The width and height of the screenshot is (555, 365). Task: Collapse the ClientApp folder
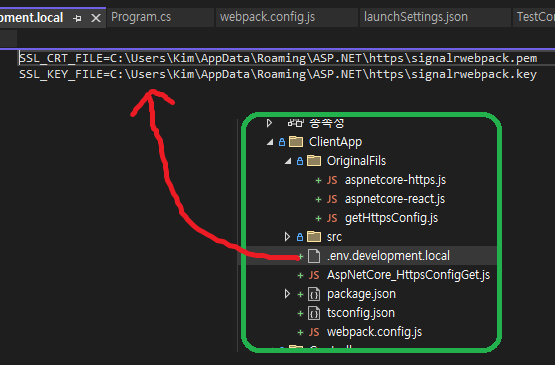coord(270,142)
